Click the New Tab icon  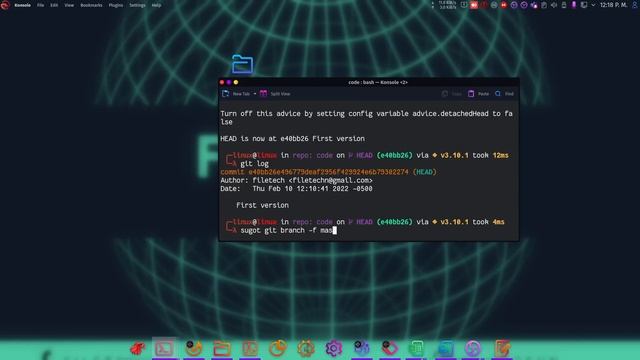point(225,94)
